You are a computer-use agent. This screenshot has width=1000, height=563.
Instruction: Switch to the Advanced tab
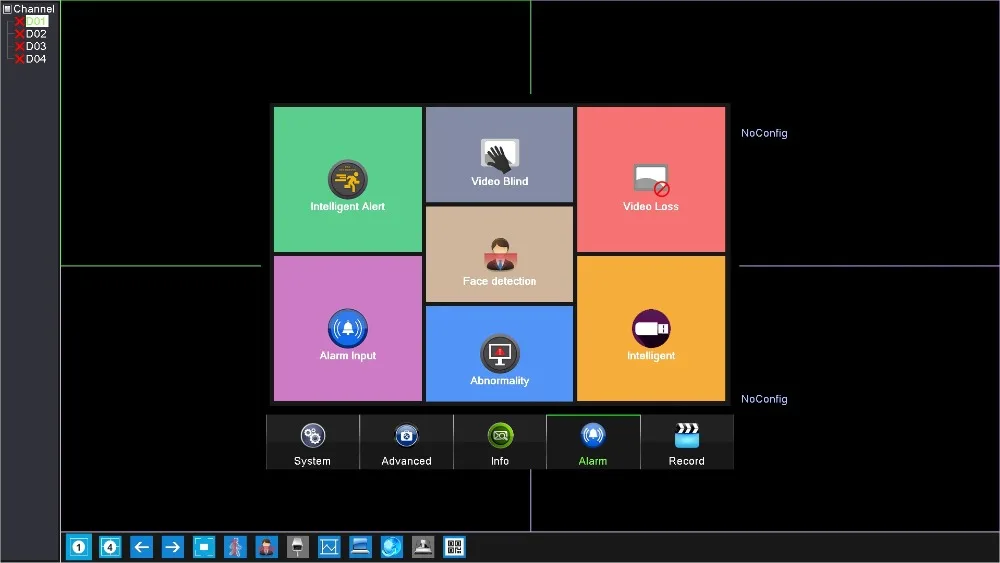[406, 442]
